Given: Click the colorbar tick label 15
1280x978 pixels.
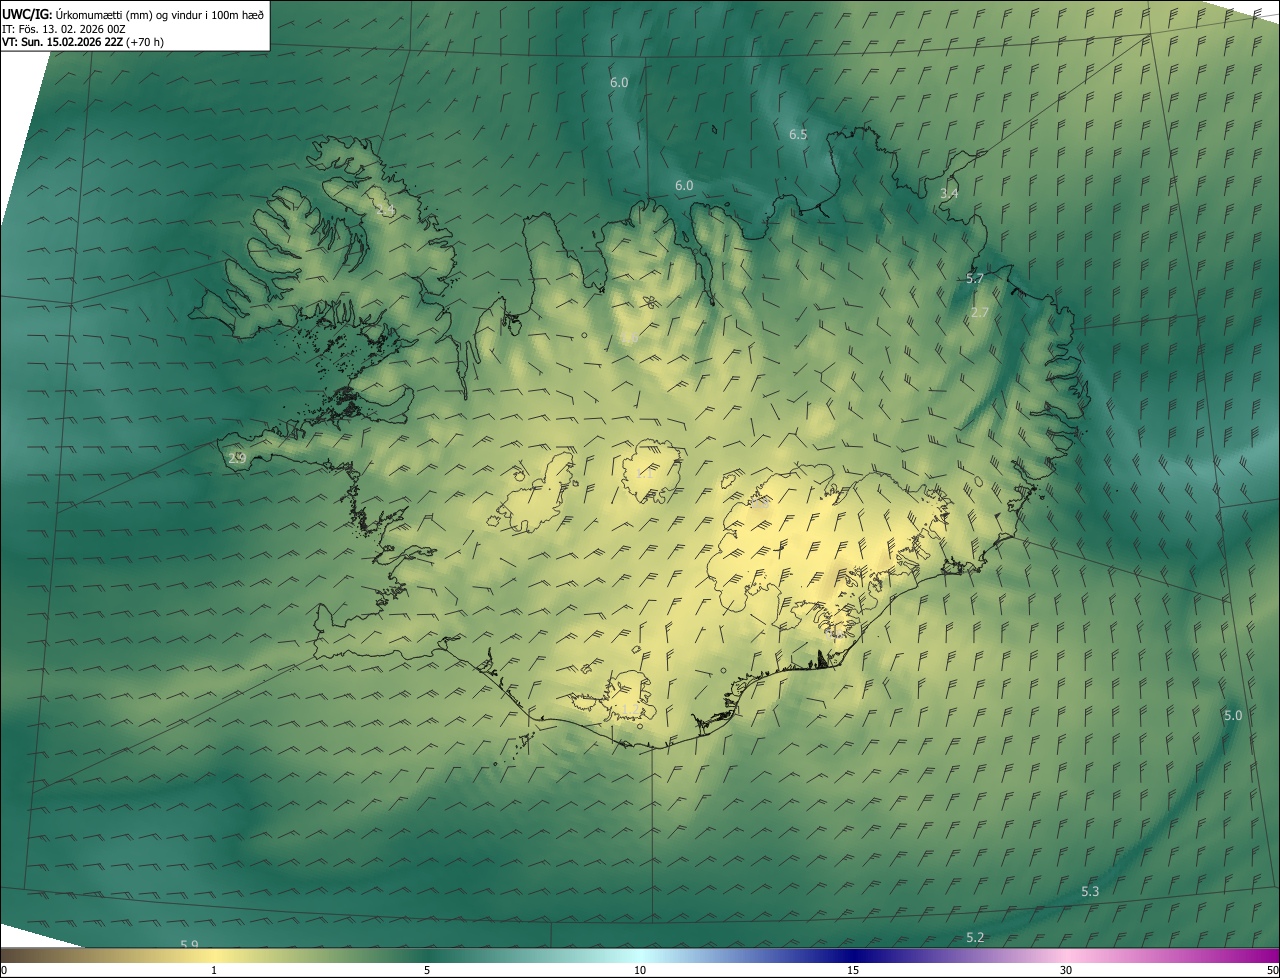Looking at the screenshot, I should pos(853,970).
